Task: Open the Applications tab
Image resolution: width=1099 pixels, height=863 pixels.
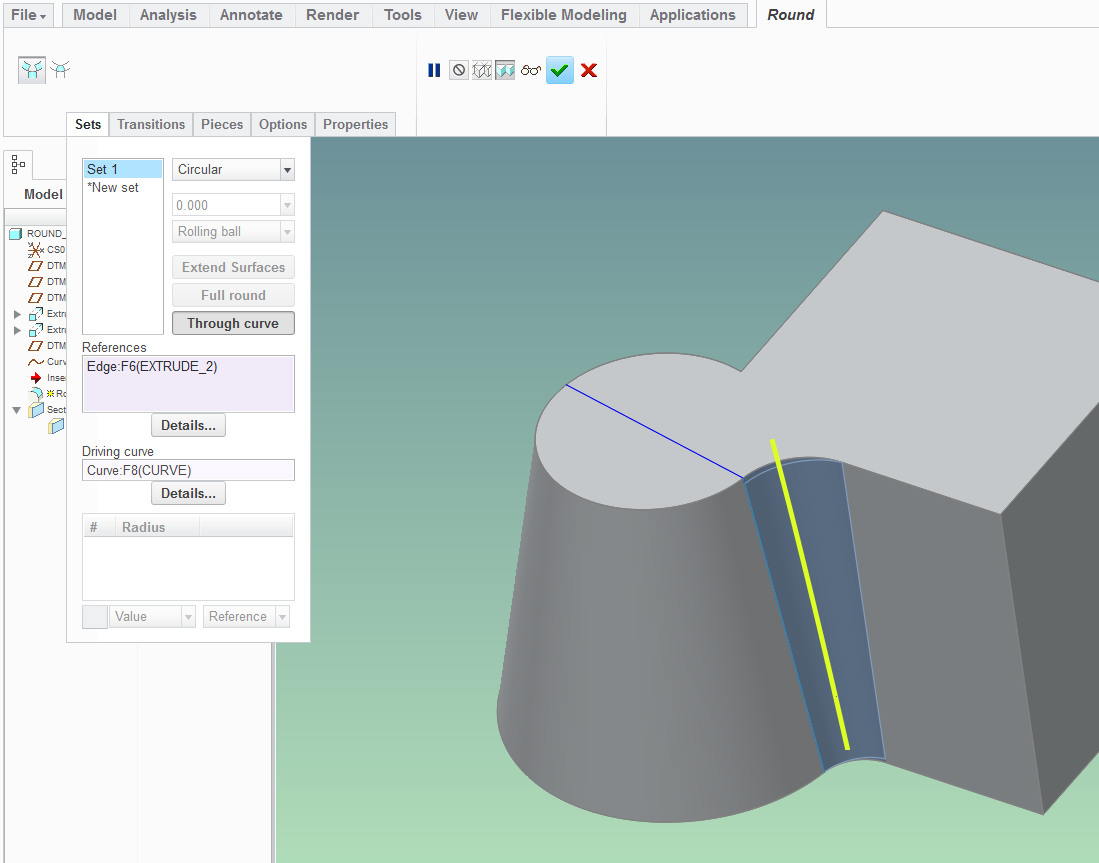Action: pyautogui.click(x=692, y=15)
